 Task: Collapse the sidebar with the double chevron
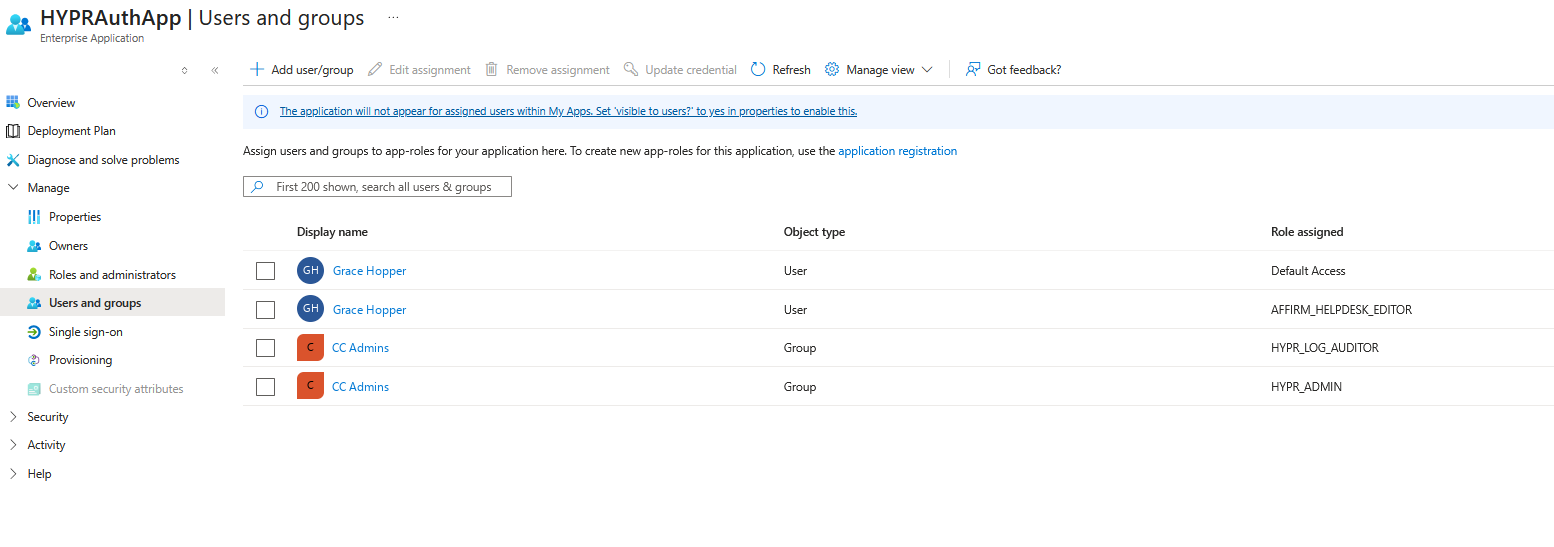pyautogui.click(x=214, y=70)
